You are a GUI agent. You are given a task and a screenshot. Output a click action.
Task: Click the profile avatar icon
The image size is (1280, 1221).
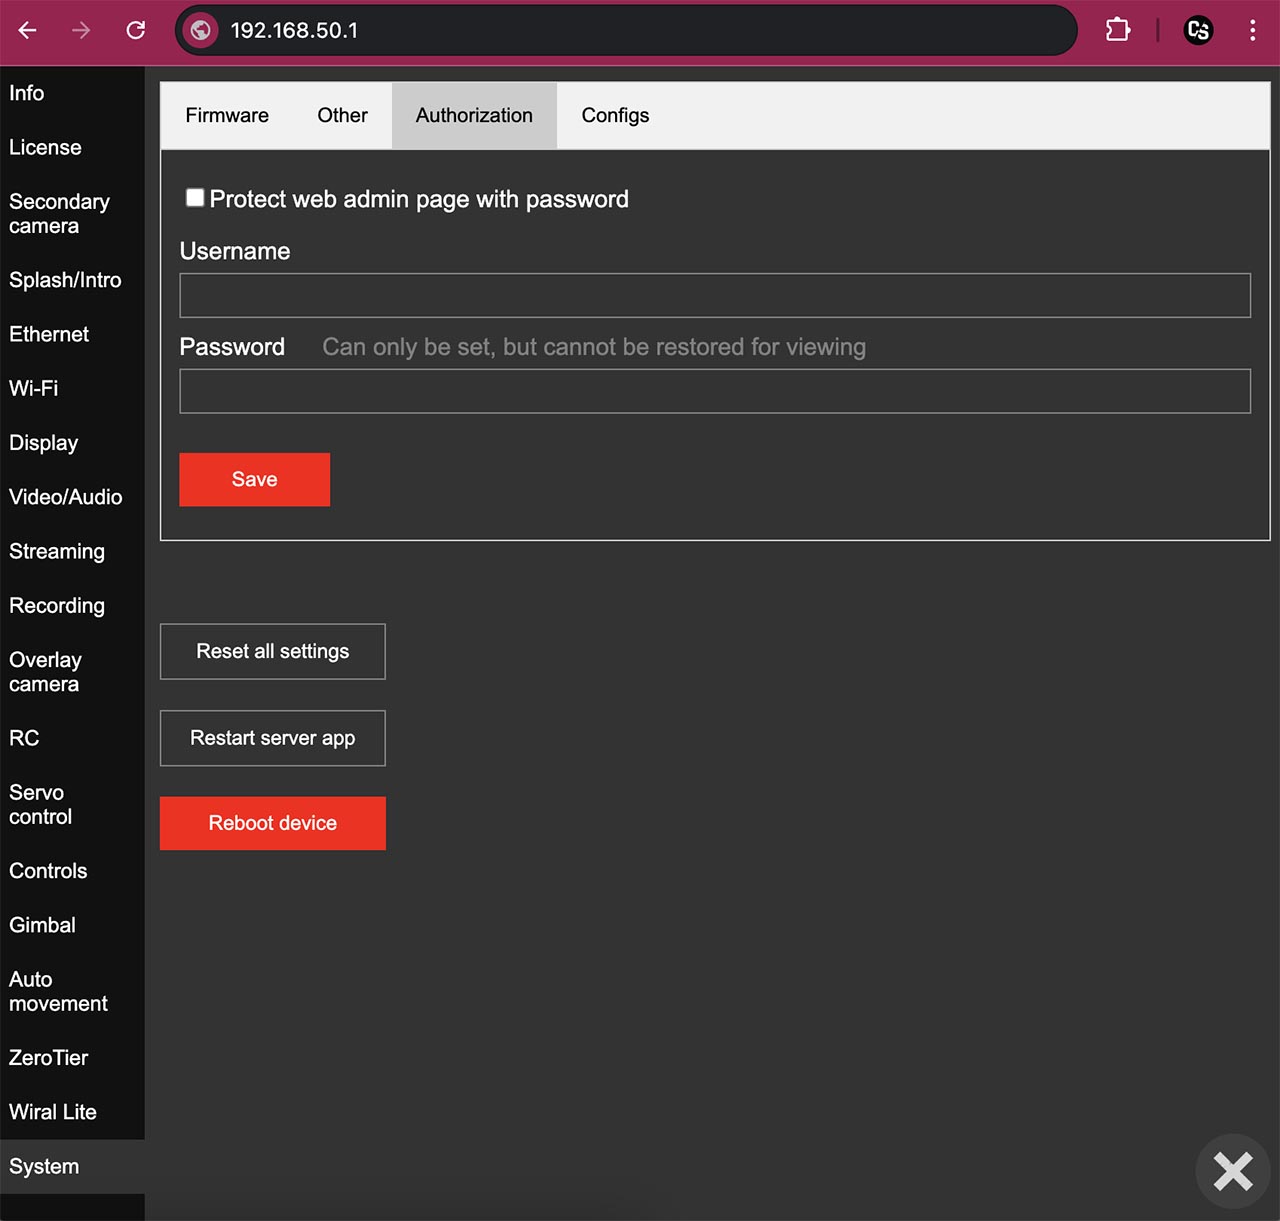1198,30
